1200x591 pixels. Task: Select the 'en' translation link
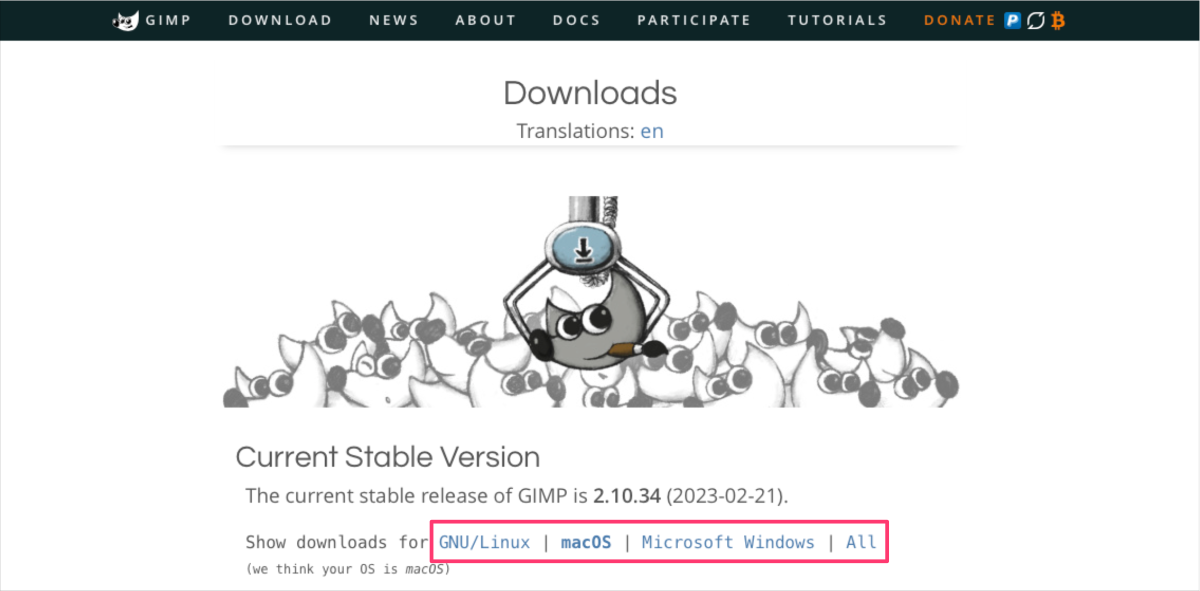(652, 131)
